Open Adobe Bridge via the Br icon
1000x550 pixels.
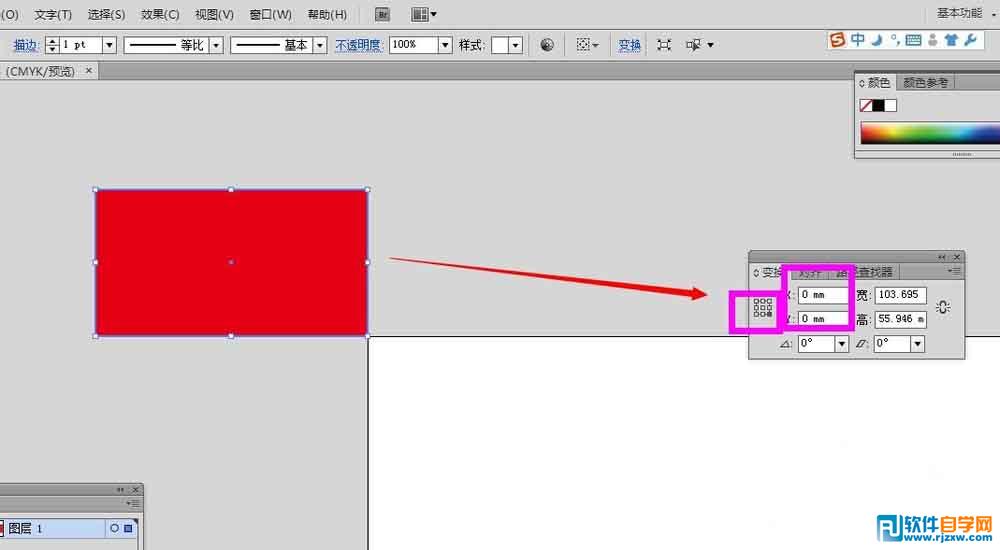tap(382, 15)
